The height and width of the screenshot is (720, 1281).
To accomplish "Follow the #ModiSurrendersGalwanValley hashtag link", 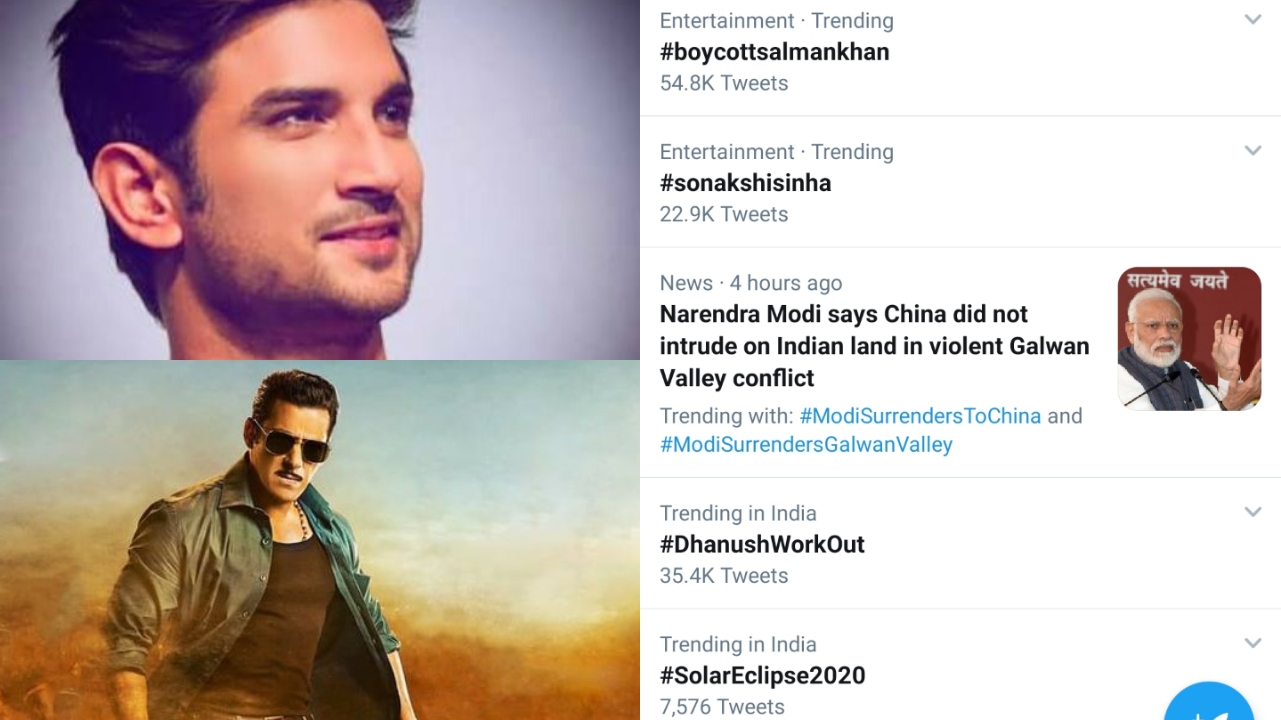I will [x=806, y=445].
